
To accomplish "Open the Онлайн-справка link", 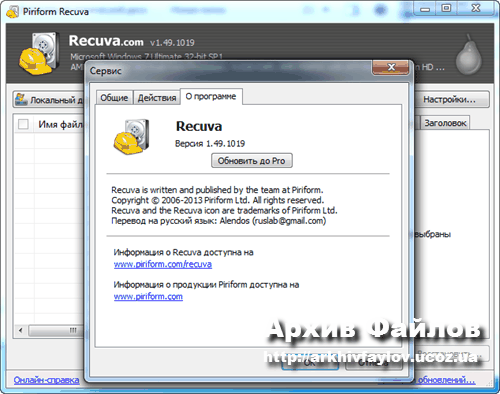I will click(46, 380).
